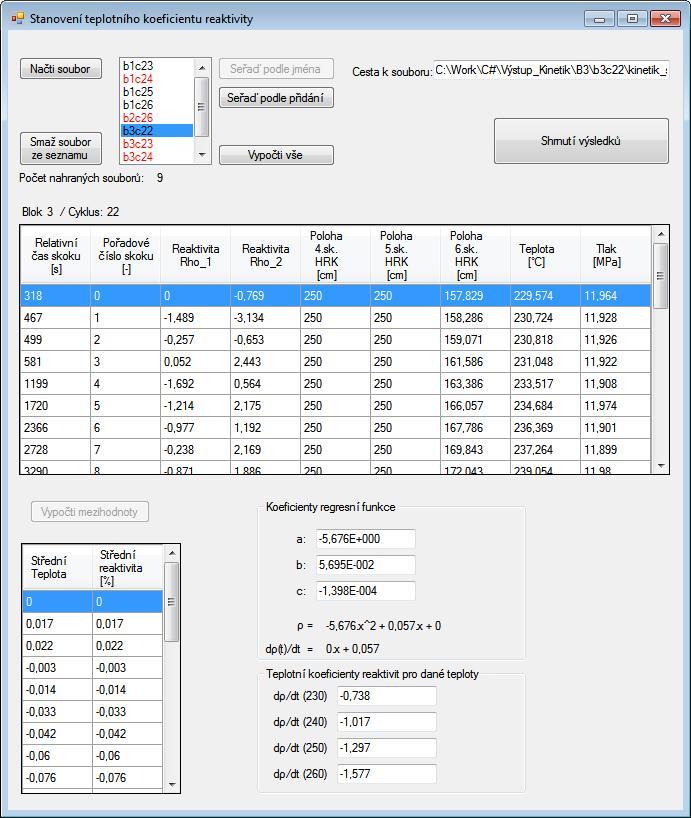The image size is (691, 818).
Task: Click coefficient b input field
Action: click(x=366, y=565)
